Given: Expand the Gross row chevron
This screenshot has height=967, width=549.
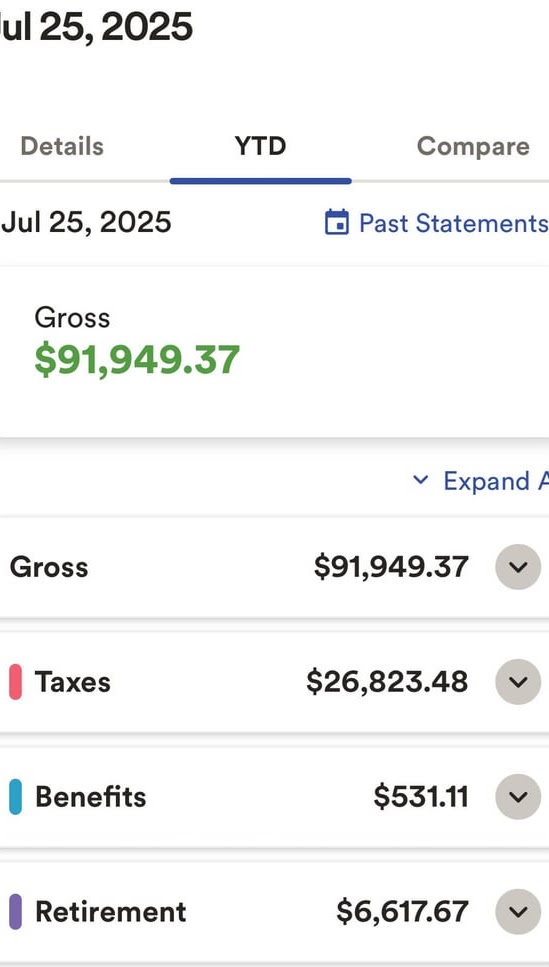Looking at the screenshot, I should pos(518,567).
